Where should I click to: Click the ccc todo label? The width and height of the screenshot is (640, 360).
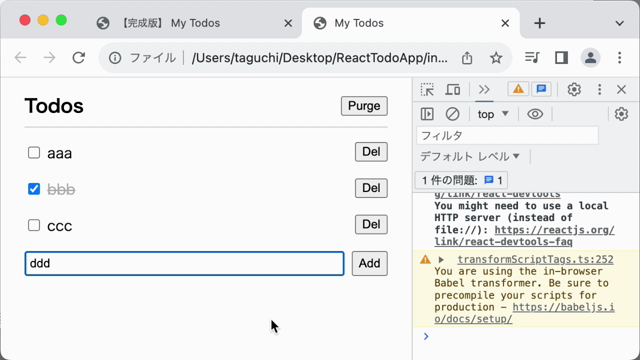pos(60,226)
